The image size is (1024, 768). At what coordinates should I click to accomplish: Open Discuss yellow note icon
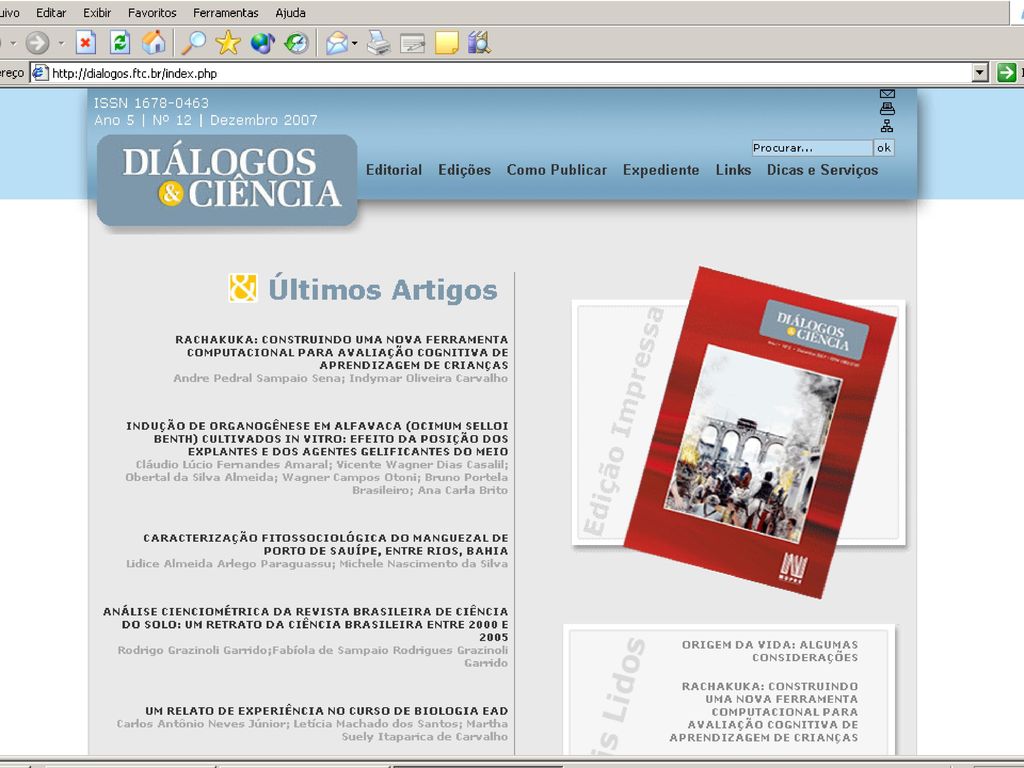[447, 43]
